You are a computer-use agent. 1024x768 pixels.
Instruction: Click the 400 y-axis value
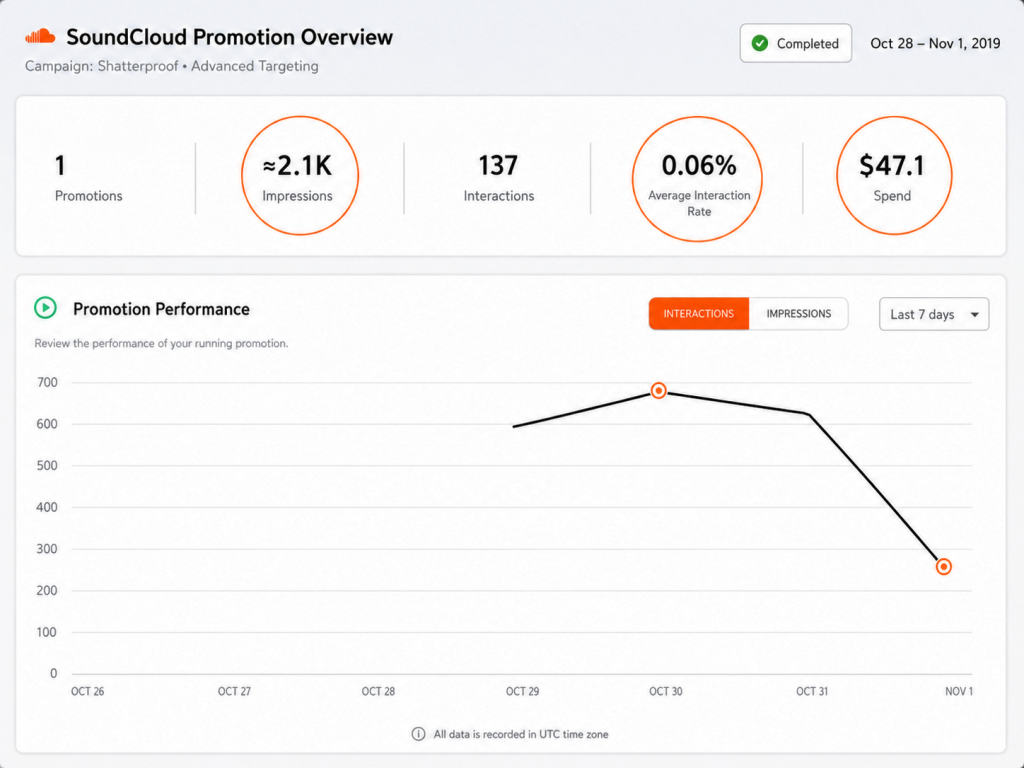(47, 507)
